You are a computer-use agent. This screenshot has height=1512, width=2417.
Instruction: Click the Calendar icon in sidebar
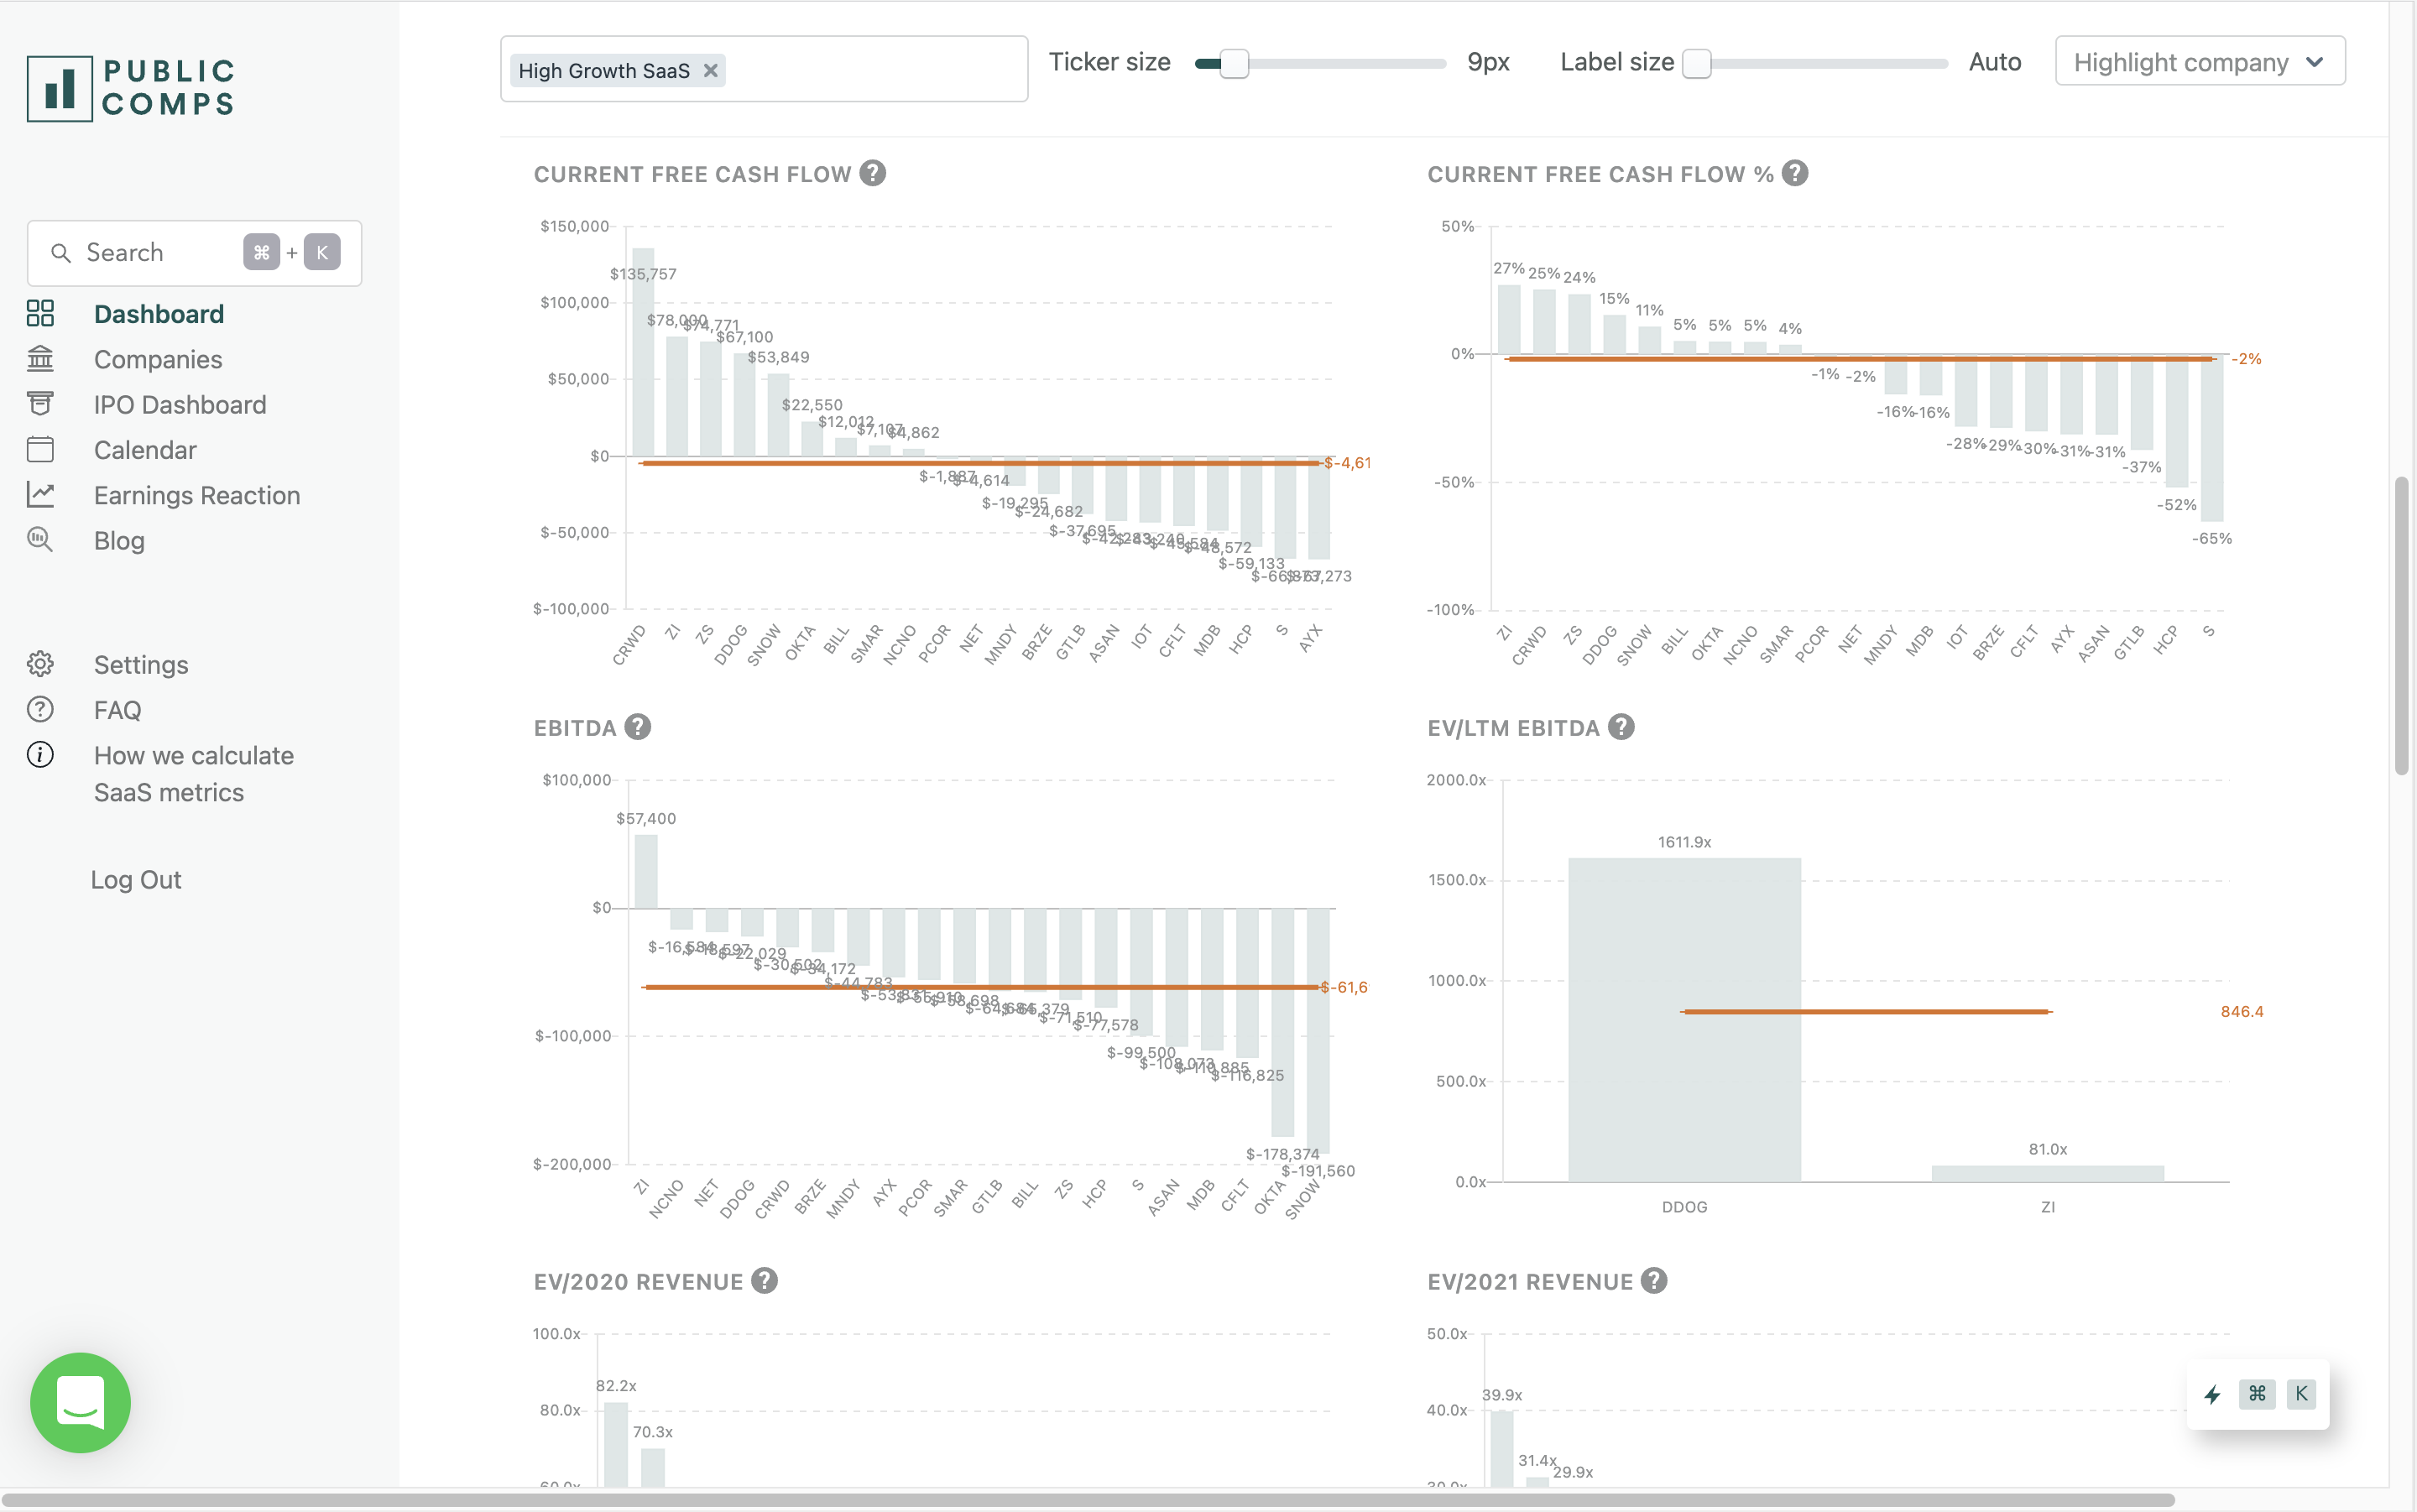click(x=40, y=450)
